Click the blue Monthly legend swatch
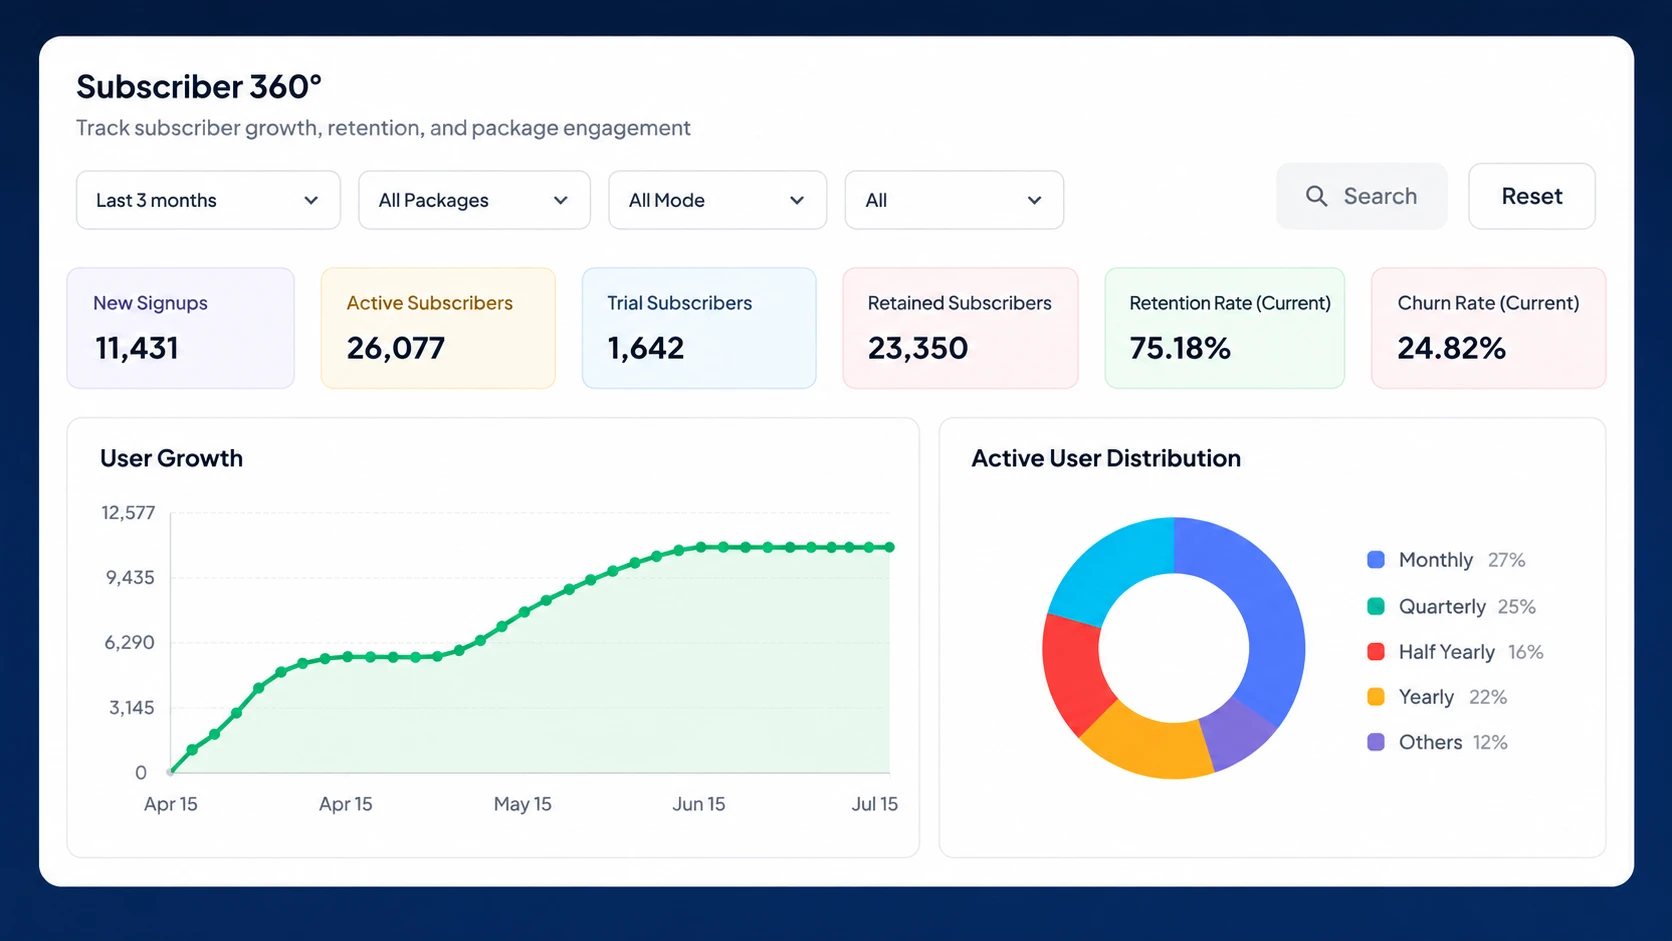 click(x=1376, y=560)
